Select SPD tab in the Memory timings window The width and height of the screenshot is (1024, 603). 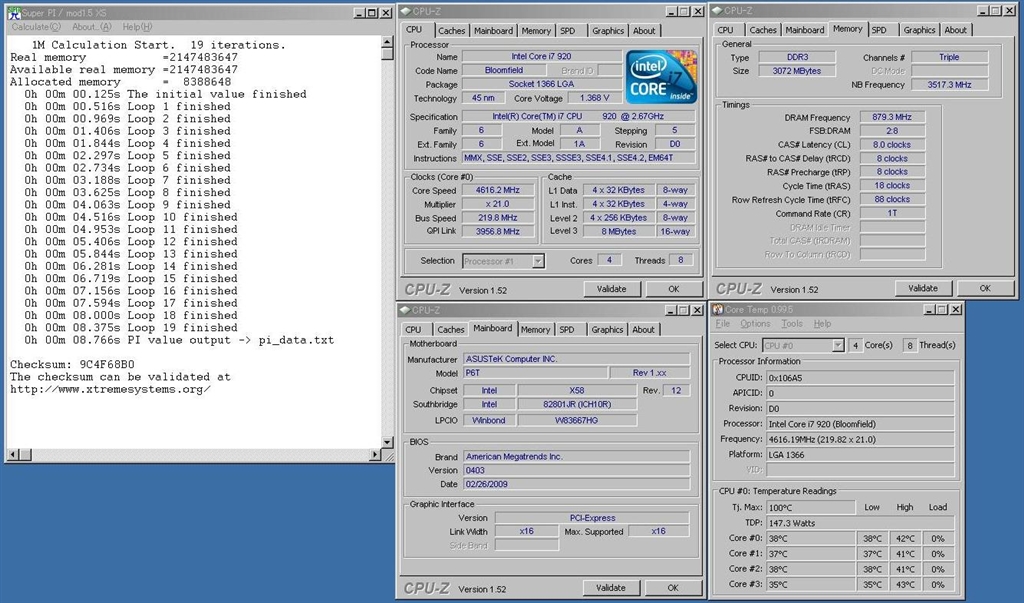click(x=879, y=30)
